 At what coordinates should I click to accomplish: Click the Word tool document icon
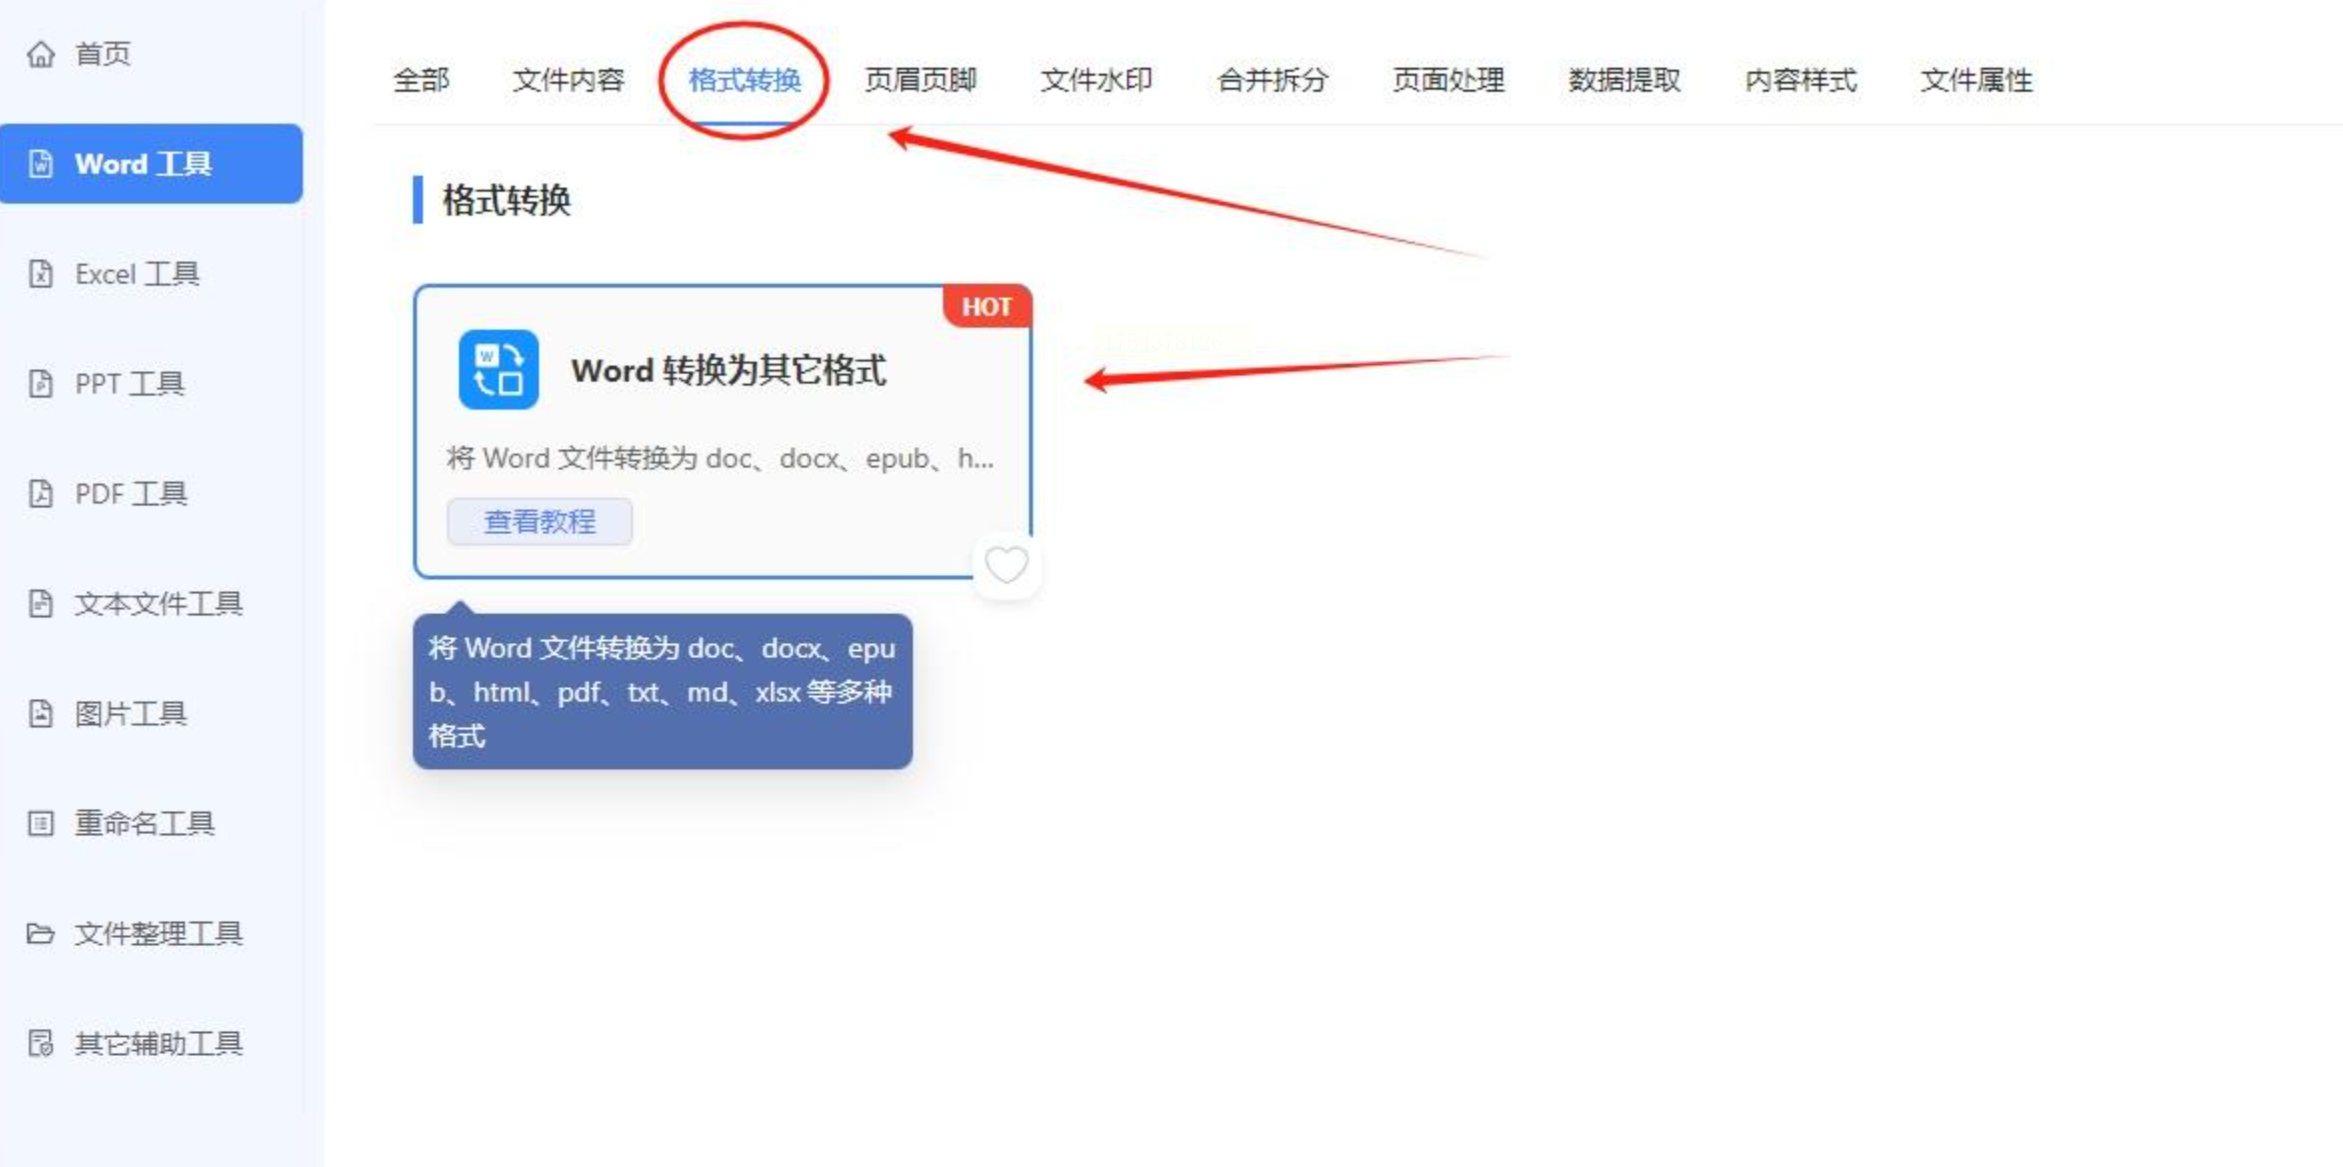[x=40, y=164]
